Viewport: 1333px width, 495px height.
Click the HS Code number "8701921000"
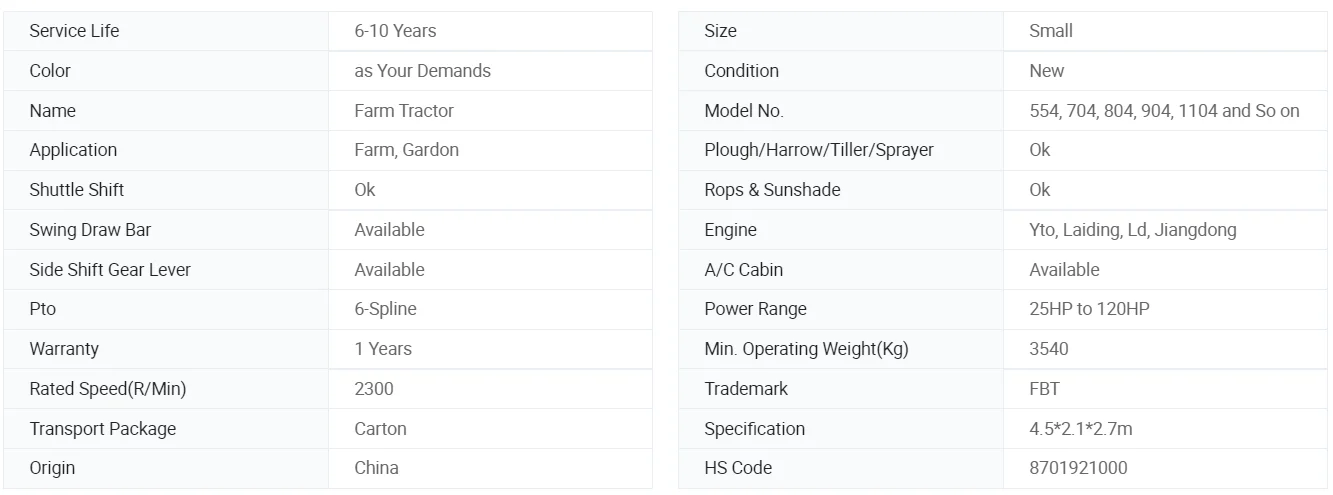1078,468
